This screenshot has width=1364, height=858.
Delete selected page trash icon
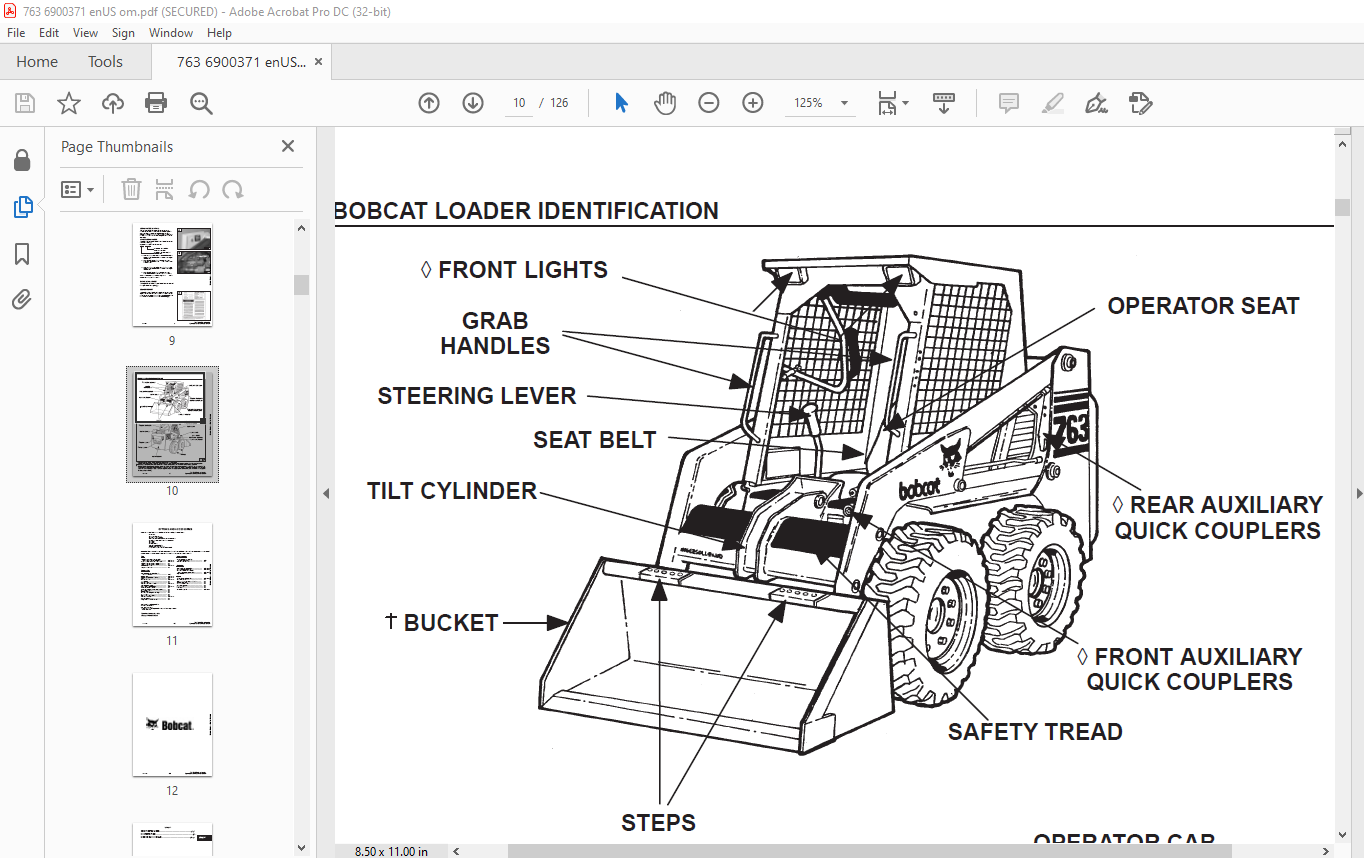131,189
